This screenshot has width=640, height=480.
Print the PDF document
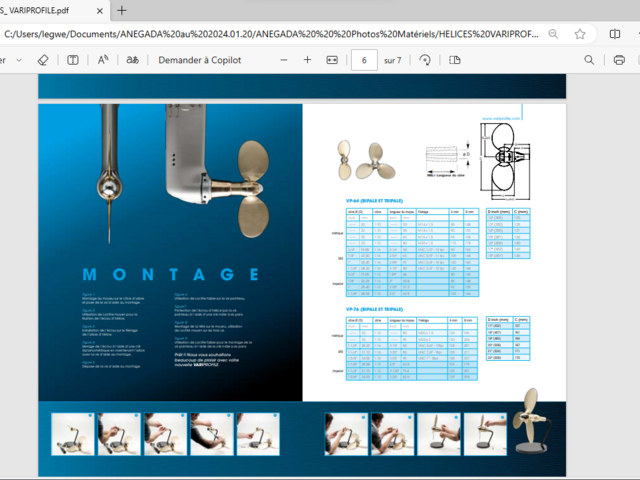point(619,60)
